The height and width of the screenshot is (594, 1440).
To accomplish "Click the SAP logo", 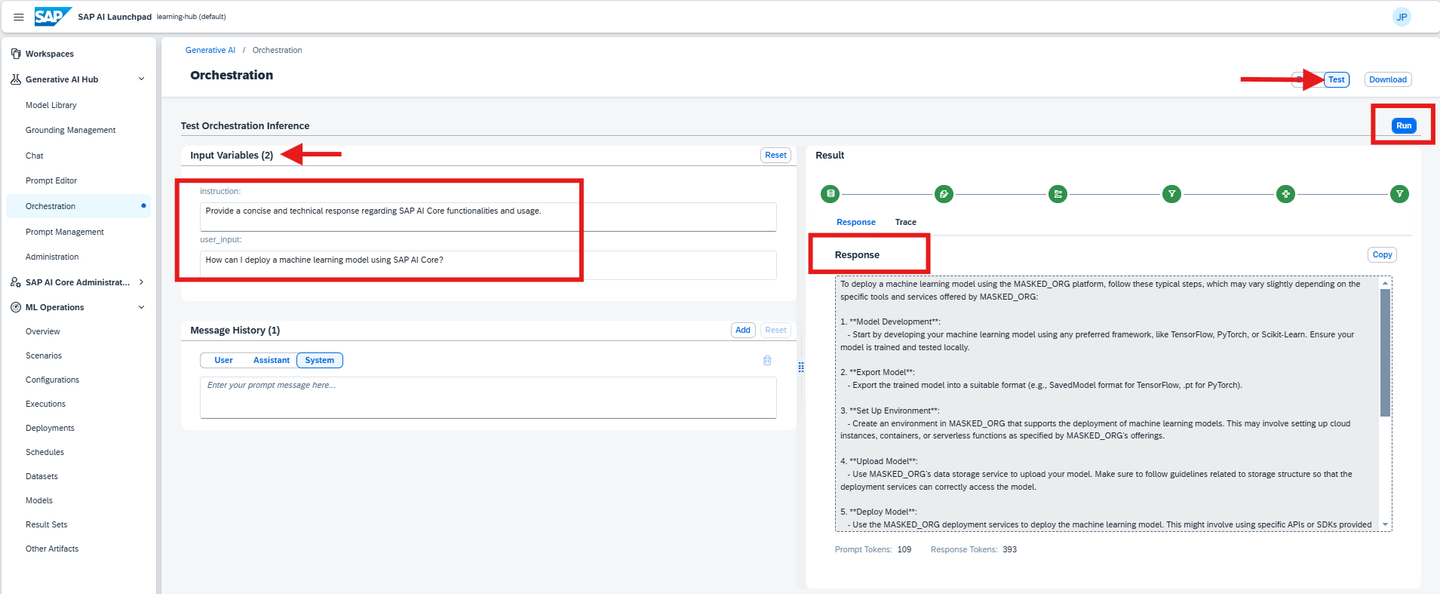I will [x=52, y=17].
